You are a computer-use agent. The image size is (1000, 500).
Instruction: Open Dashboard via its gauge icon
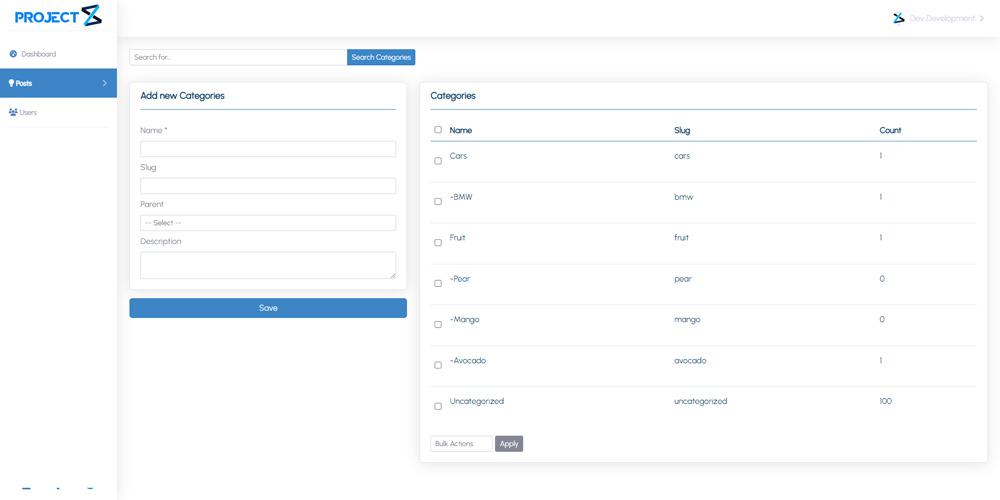click(13, 54)
